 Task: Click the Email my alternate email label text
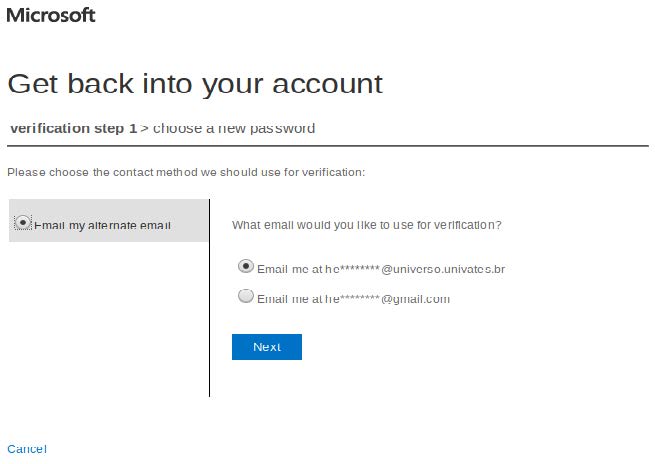click(x=103, y=226)
